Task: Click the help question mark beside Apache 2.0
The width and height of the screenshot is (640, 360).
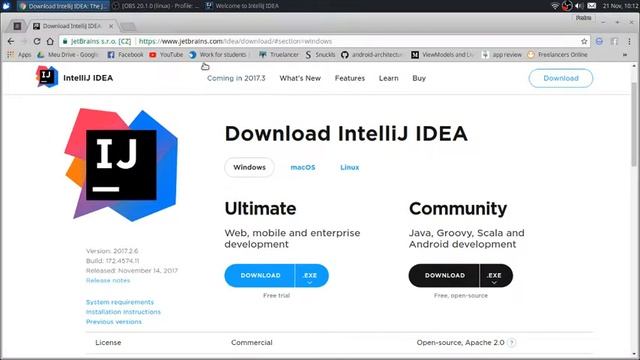Action: tap(511, 342)
